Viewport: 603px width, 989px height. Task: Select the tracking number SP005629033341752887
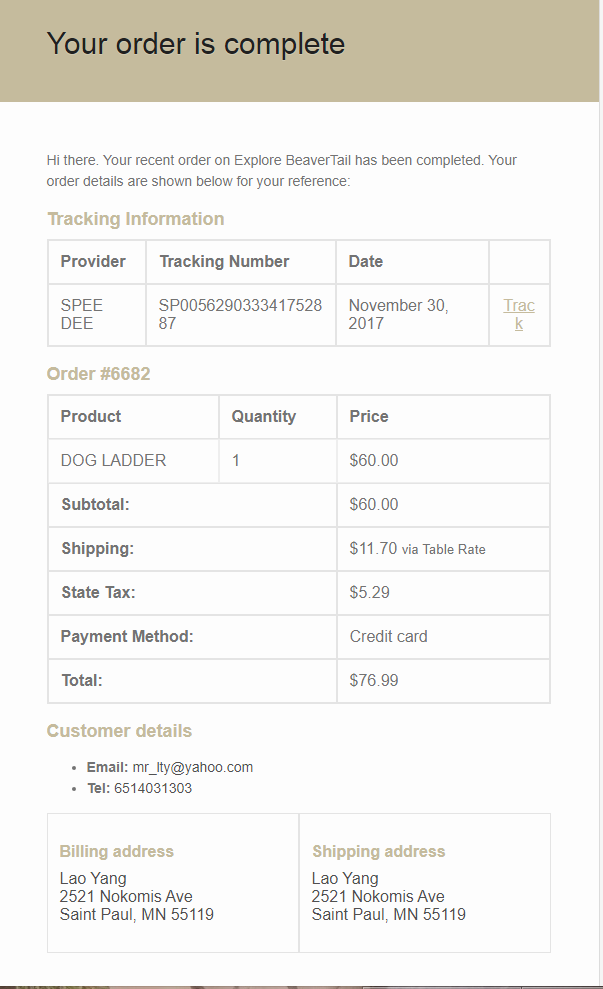coord(240,314)
